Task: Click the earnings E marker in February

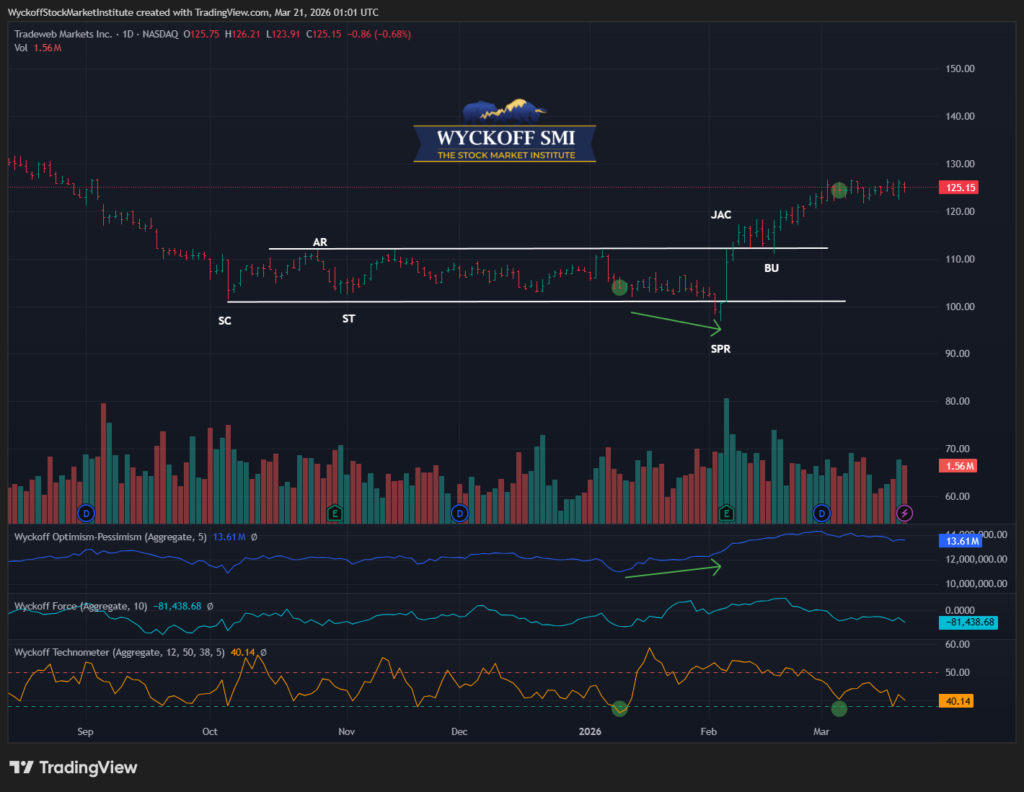Action: click(x=727, y=513)
